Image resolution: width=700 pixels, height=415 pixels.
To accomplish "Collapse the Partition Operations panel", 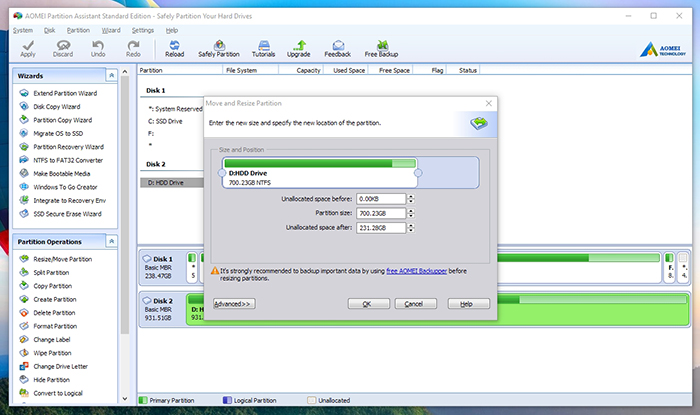I will (112, 241).
